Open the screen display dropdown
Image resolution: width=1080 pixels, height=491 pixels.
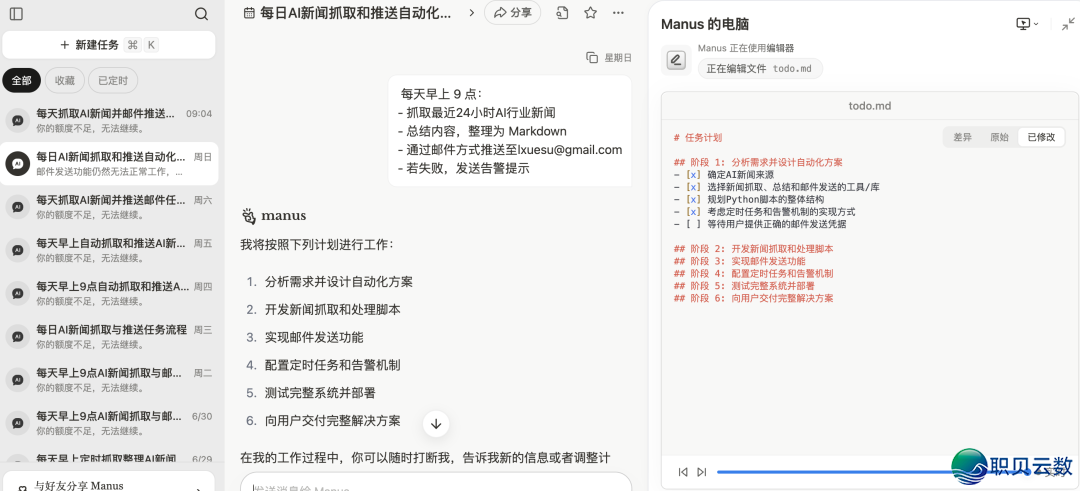tap(1027, 23)
